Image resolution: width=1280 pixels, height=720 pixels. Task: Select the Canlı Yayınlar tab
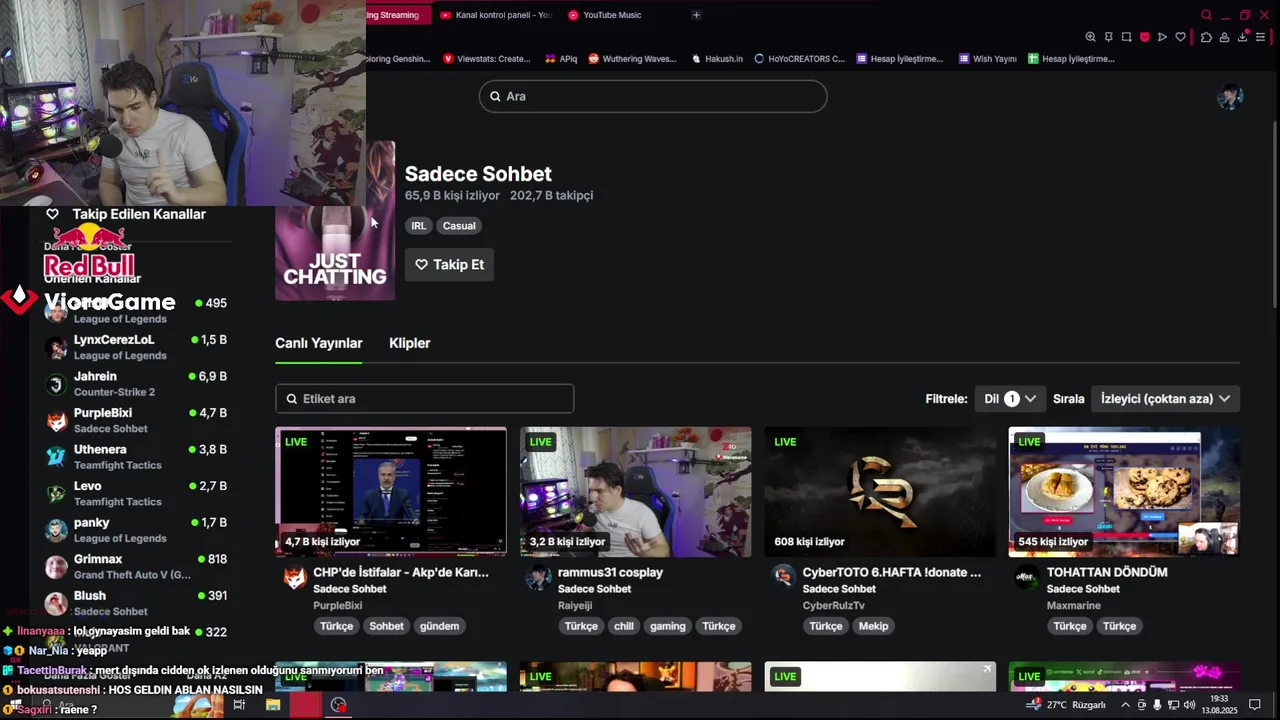click(319, 343)
